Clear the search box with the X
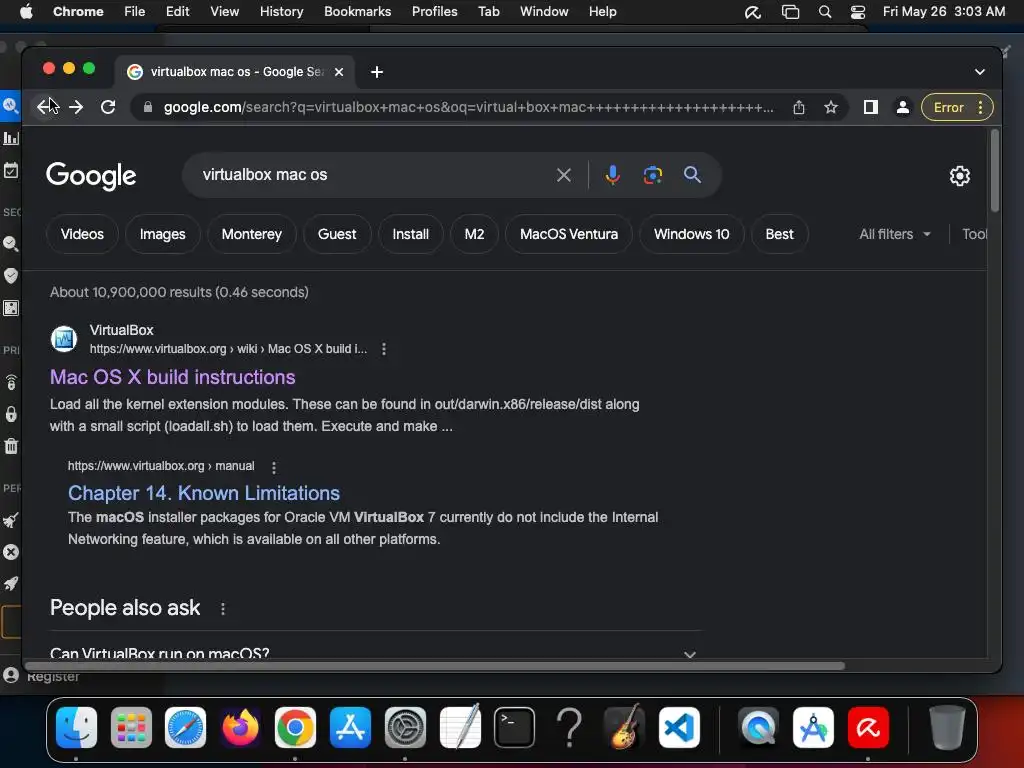This screenshot has height=768, width=1024. 564,175
